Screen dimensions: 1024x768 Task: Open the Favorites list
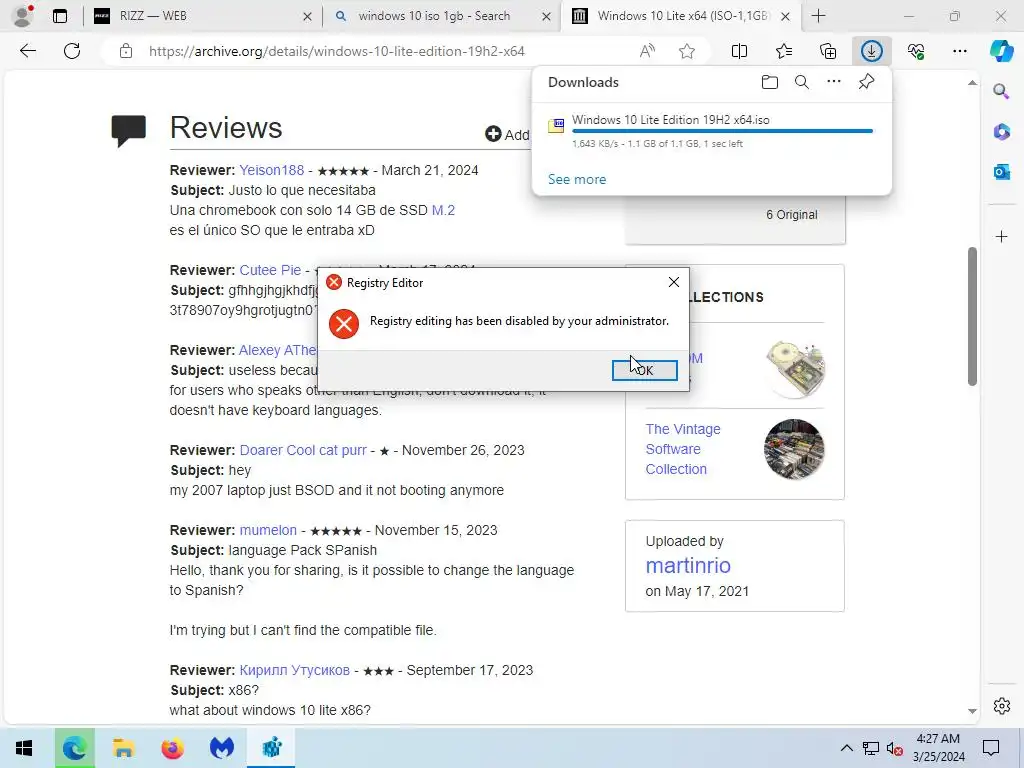point(784,51)
